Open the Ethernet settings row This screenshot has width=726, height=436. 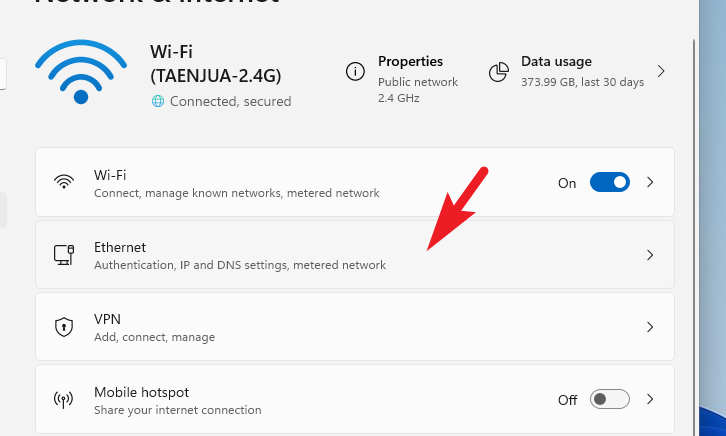point(355,255)
